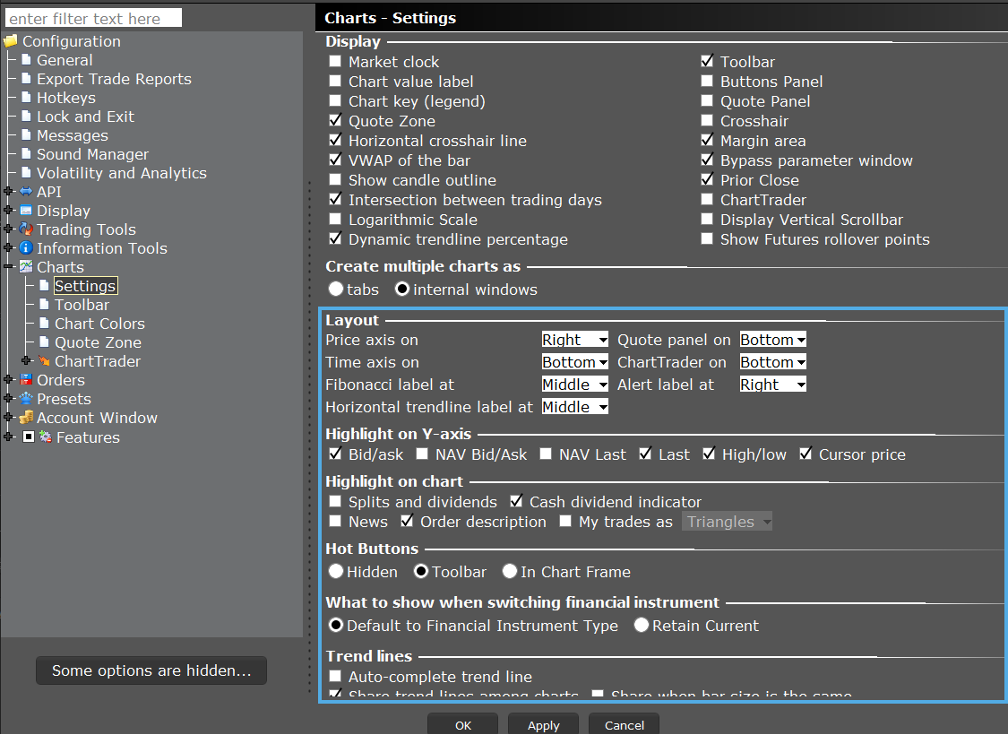Uncheck the Prior Close option
Image resolution: width=1008 pixels, height=734 pixels.
(x=707, y=180)
